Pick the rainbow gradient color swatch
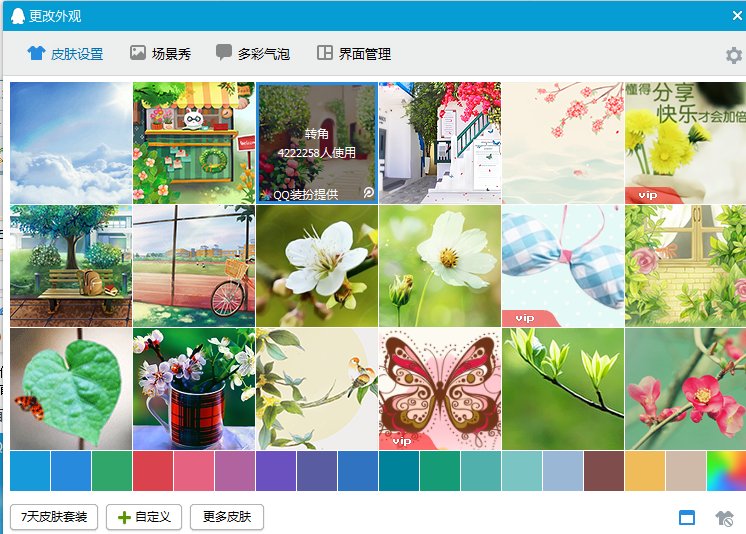The width and height of the screenshot is (746, 534). [726, 471]
